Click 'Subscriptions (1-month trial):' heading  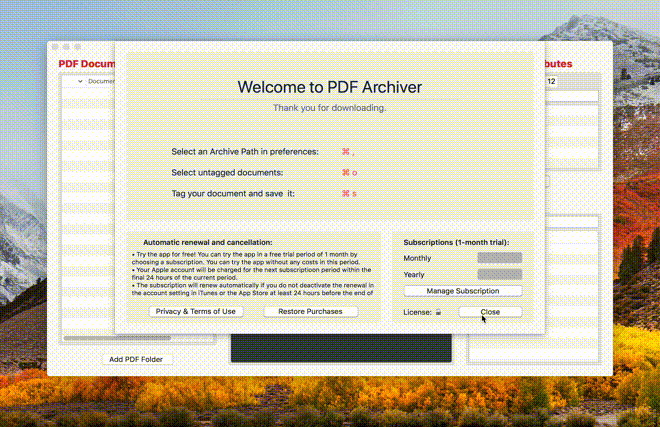pos(456,243)
